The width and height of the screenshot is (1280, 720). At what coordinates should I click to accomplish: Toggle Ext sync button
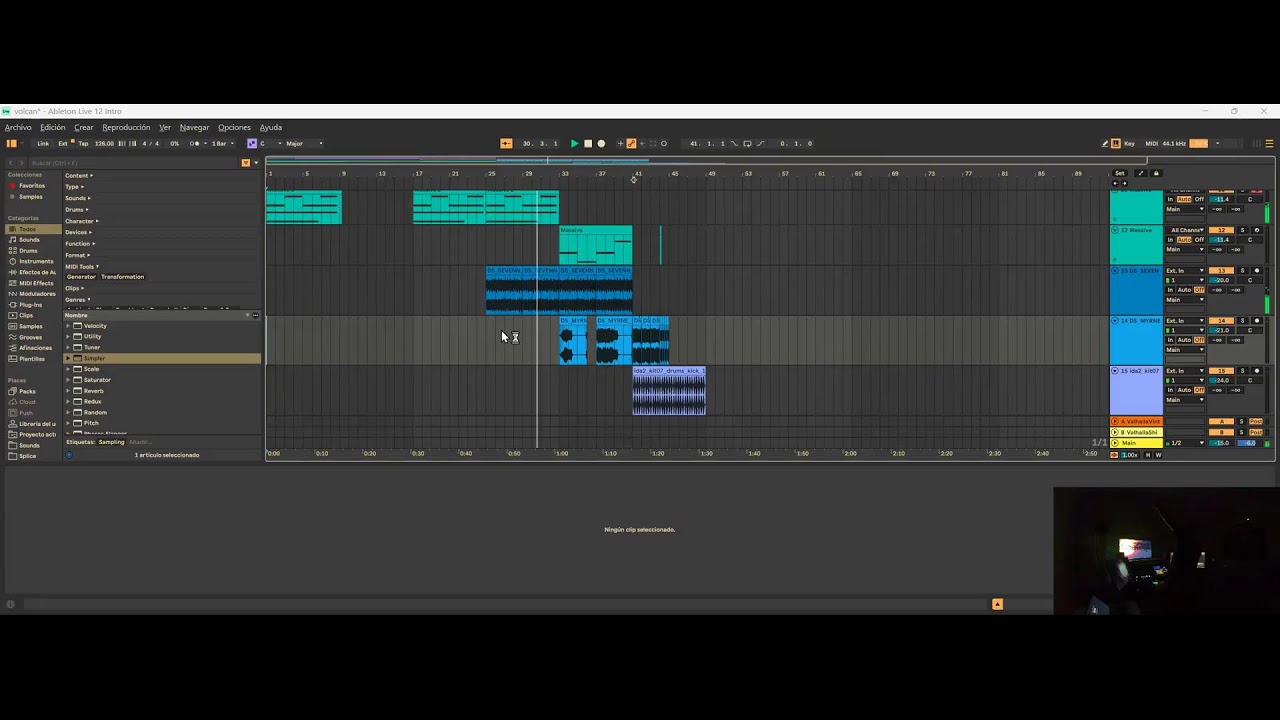[63, 143]
